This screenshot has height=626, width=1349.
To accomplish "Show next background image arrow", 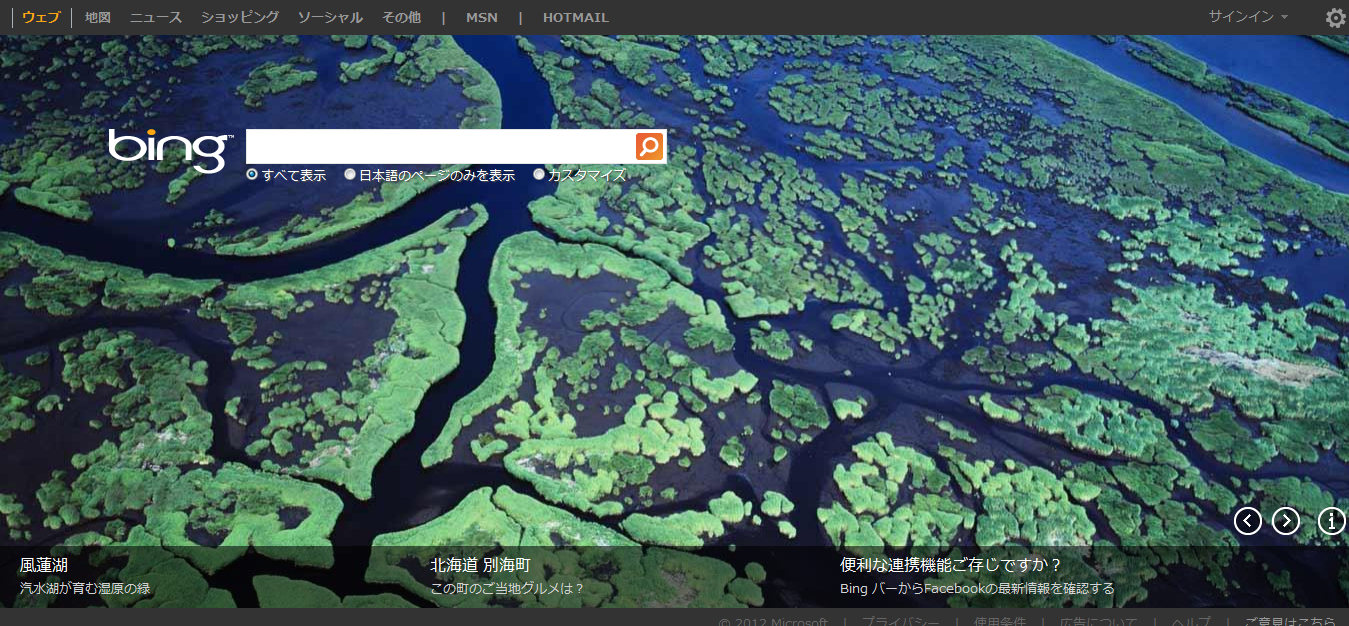I will (1285, 521).
